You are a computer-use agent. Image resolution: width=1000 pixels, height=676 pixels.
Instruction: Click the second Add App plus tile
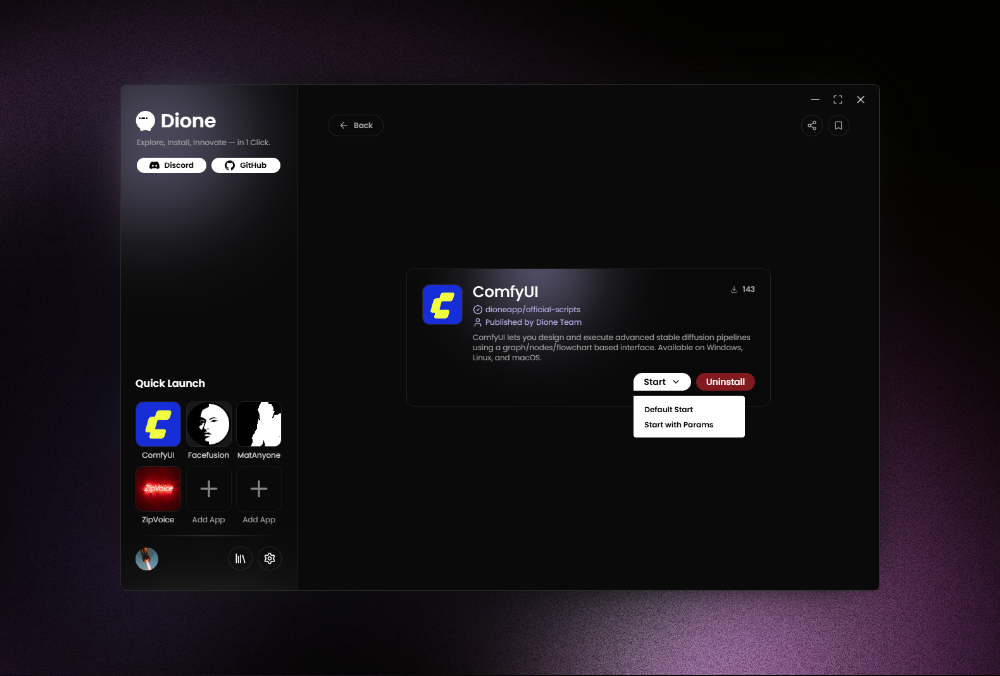259,489
